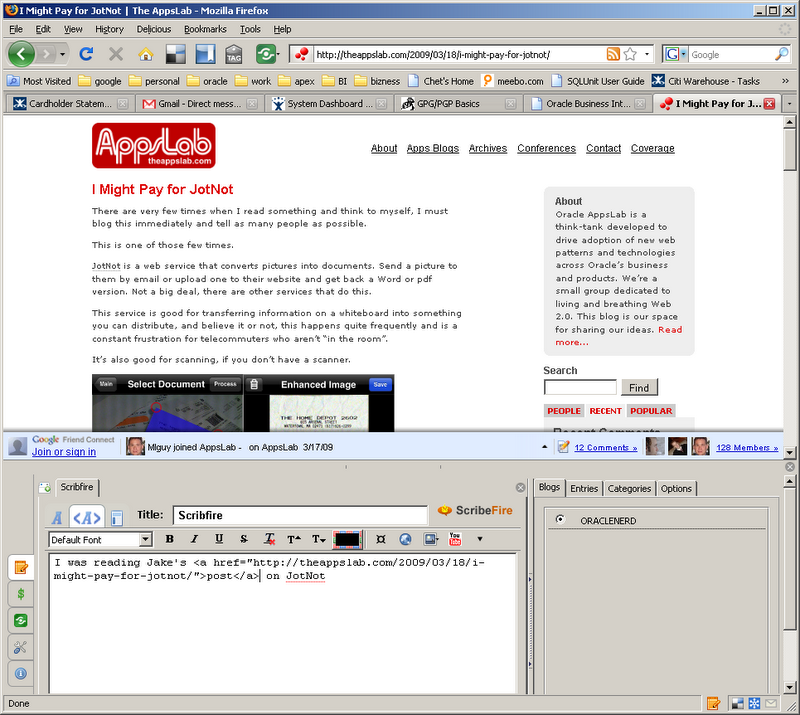
Task: Reload the current page
Action: [x=86, y=54]
